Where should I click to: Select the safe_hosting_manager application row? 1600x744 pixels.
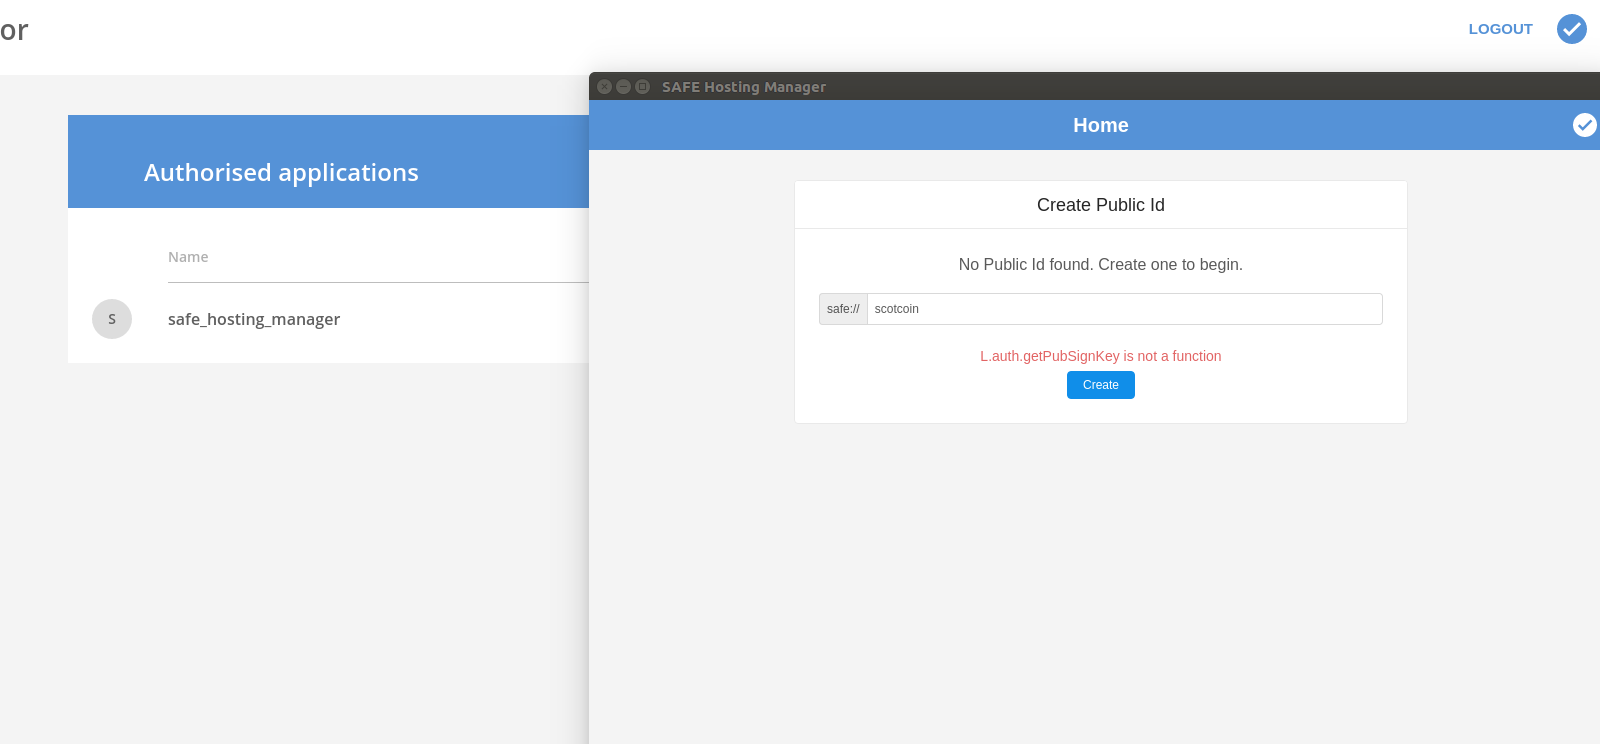[329, 320]
